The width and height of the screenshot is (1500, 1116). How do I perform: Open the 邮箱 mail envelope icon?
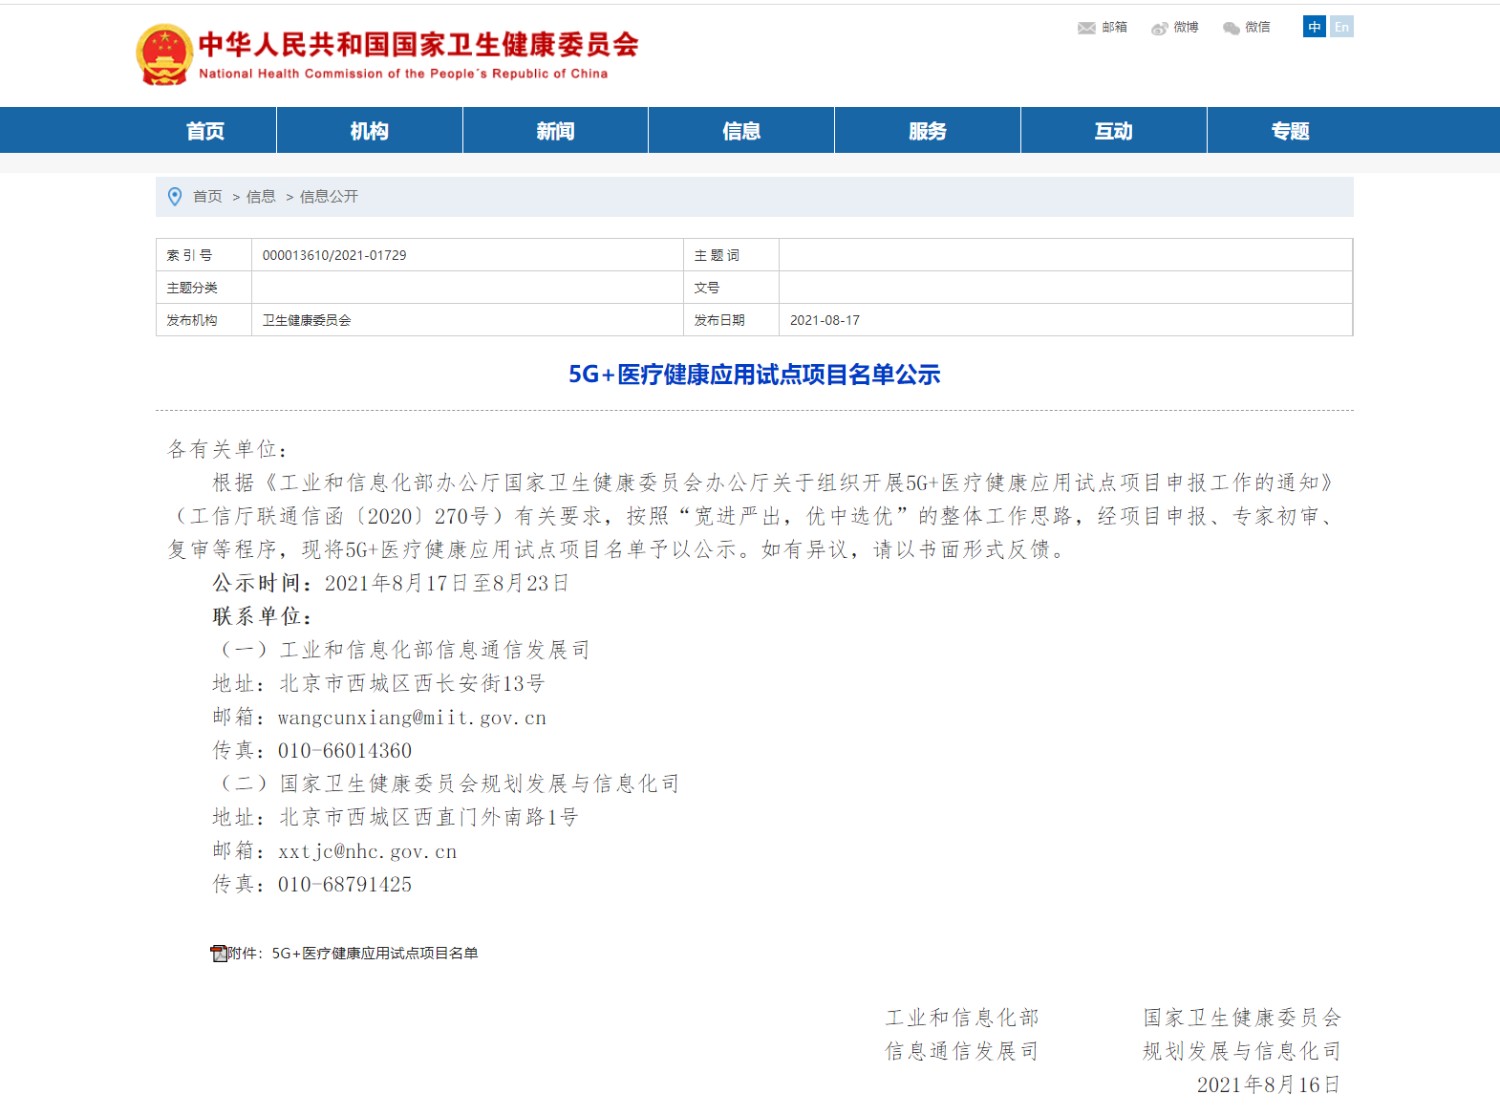point(1086,28)
